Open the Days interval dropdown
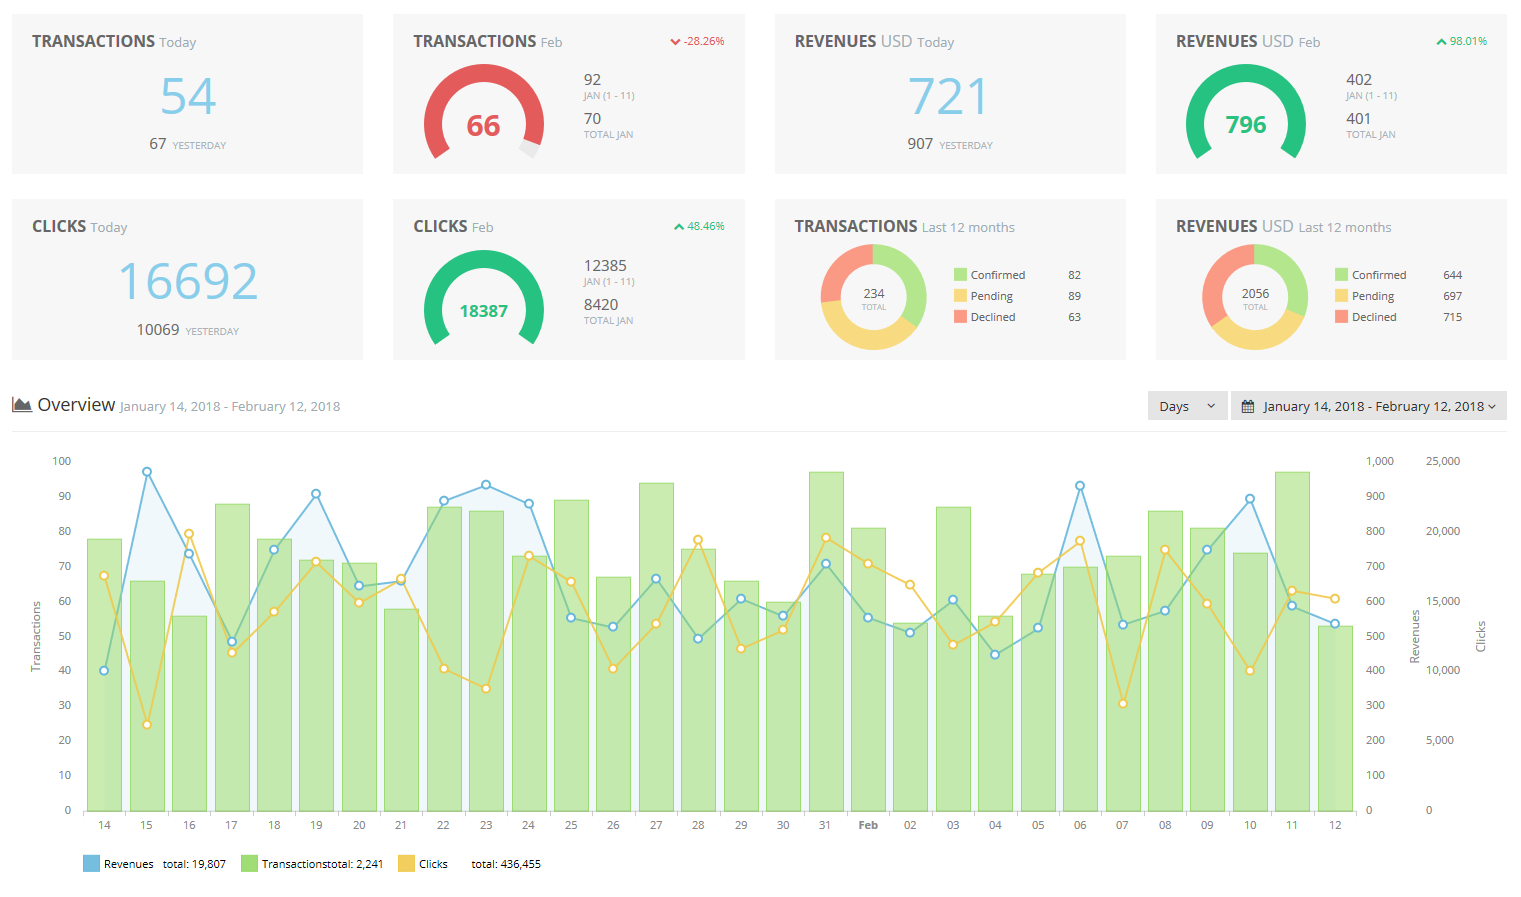This screenshot has width=1521, height=897. coord(1187,406)
